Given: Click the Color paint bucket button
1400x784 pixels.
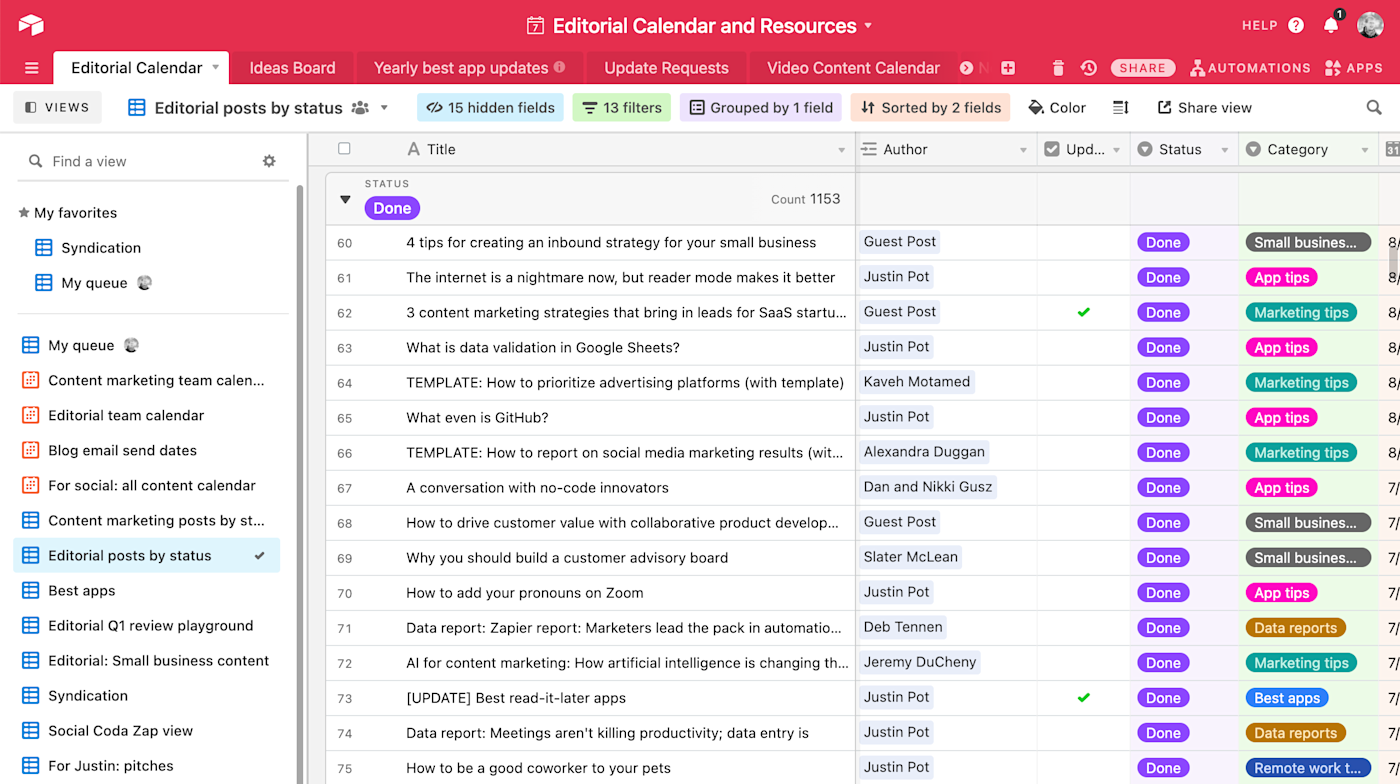Looking at the screenshot, I should [x=1057, y=108].
